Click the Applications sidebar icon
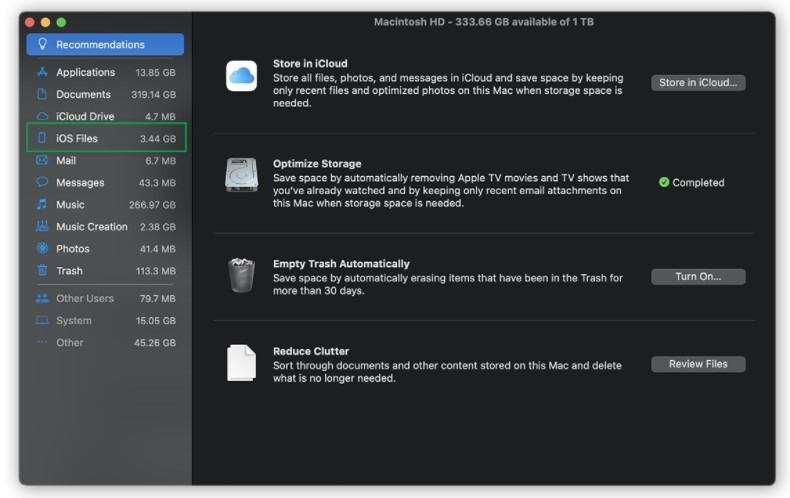Screen dimensions: 790x498 (x=42, y=72)
